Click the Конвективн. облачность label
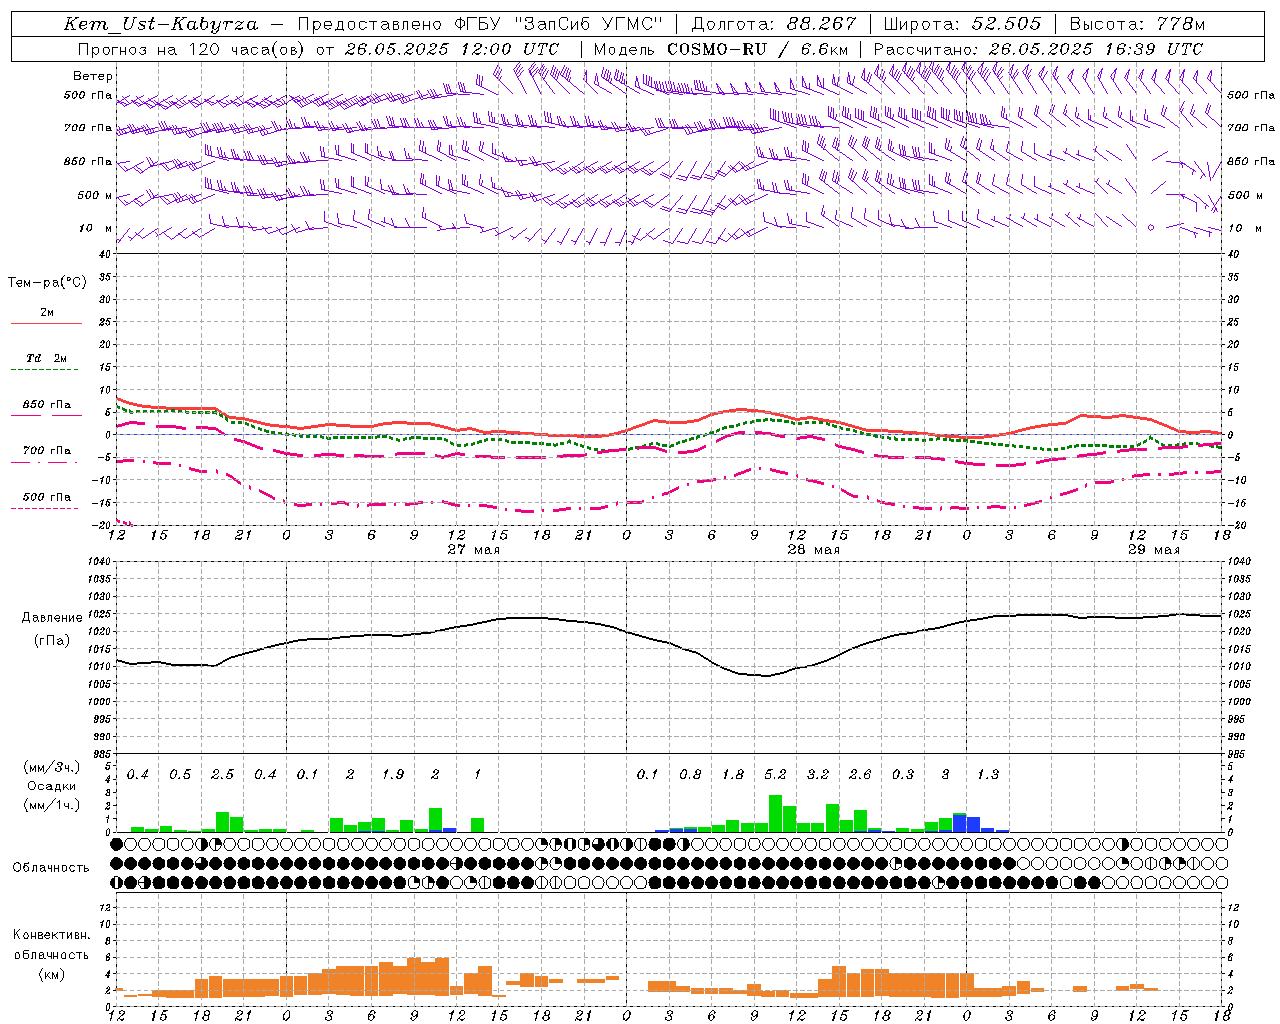This screenshot has width=1280, height=1024. (x=51, y=945)
